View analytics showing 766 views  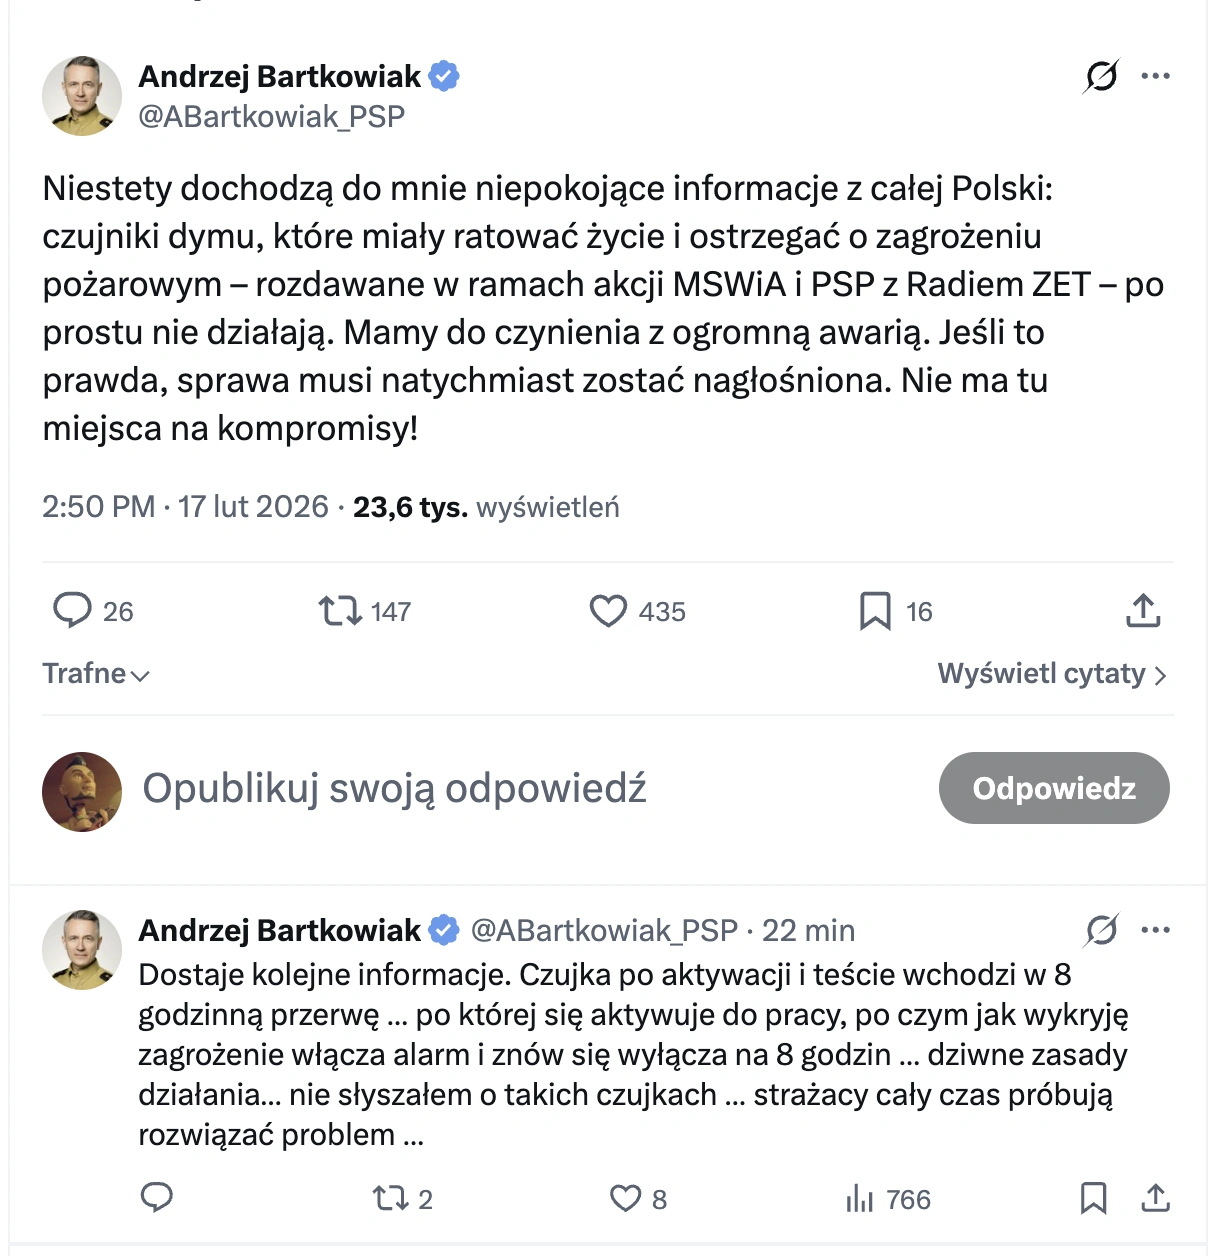pyautogui.click(x=860, y=1198)
